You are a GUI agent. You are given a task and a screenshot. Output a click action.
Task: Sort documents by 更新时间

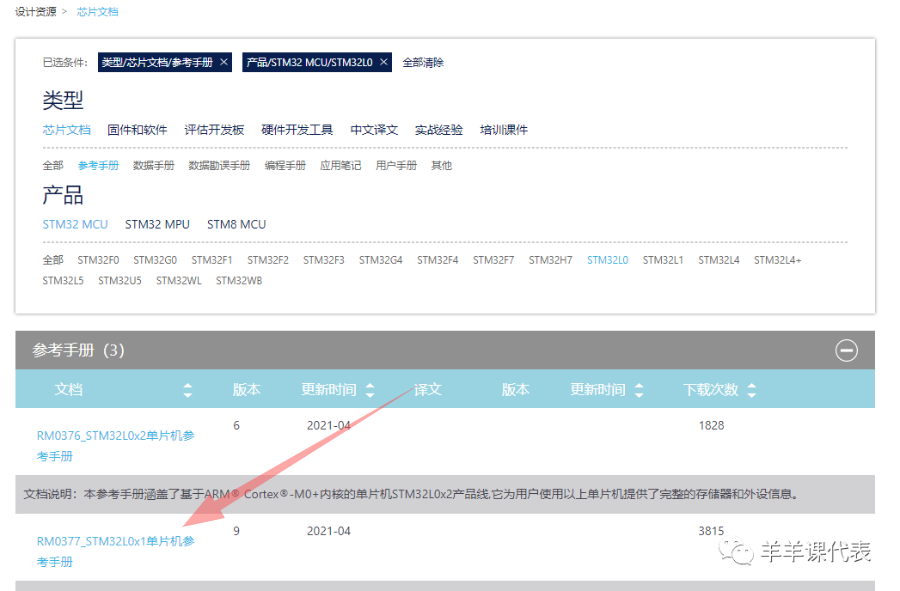coord(367,389)
